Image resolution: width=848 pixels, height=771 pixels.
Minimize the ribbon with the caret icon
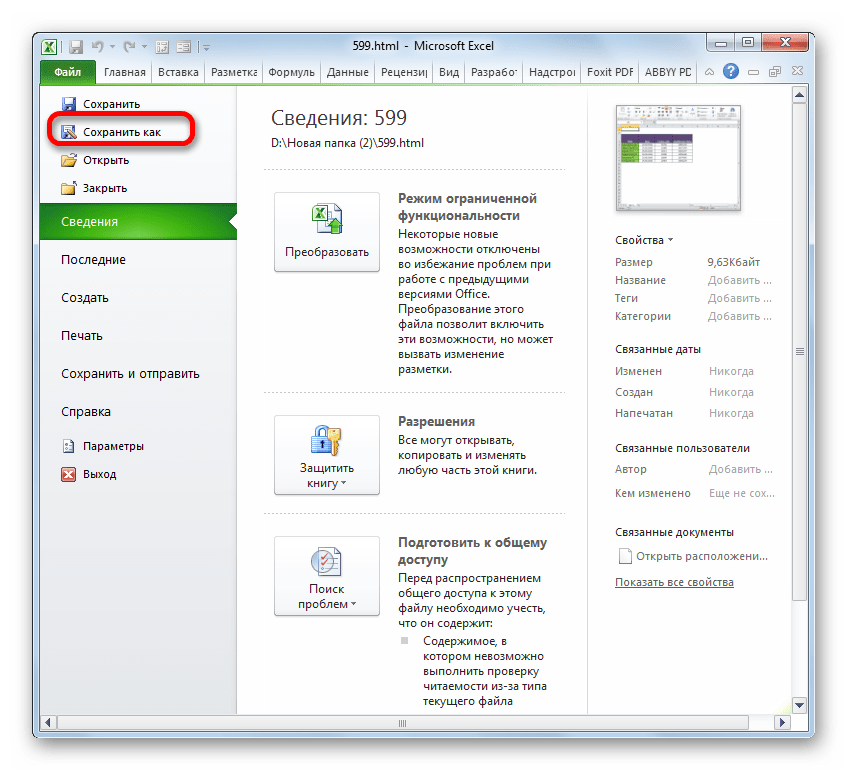pos(709,72)
